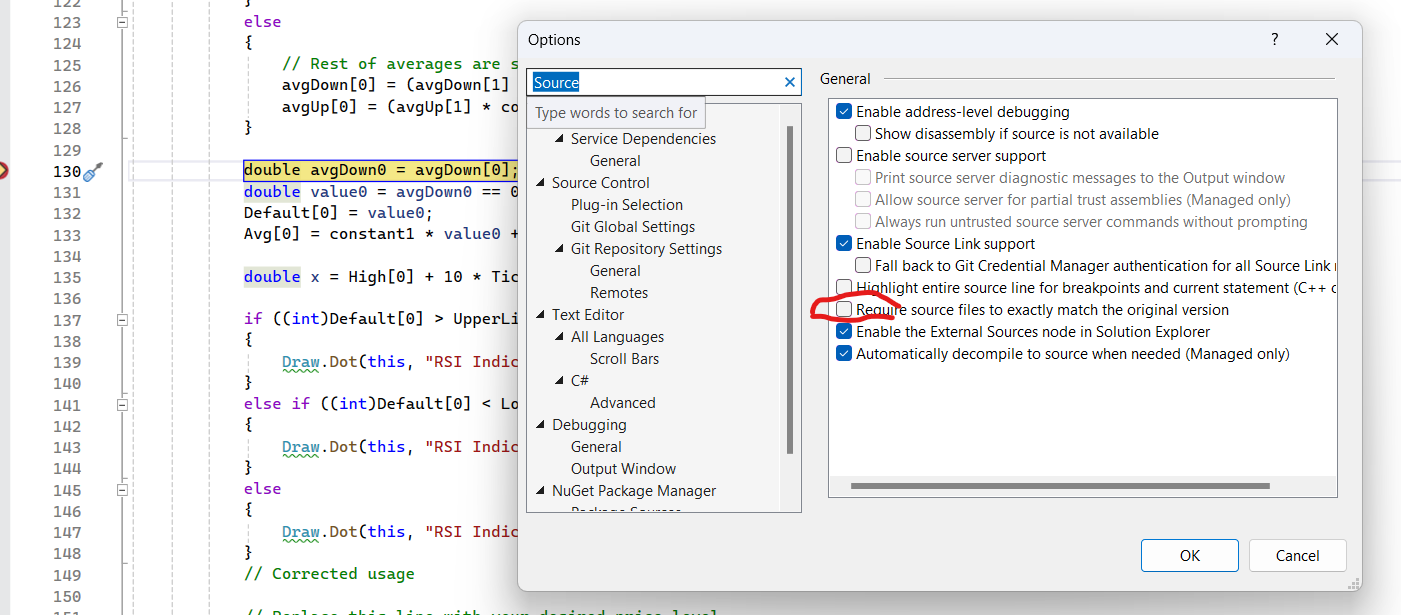Clear the Options search box with X
Viewport: 1401px width, 615px height.
tap(790, 82)
